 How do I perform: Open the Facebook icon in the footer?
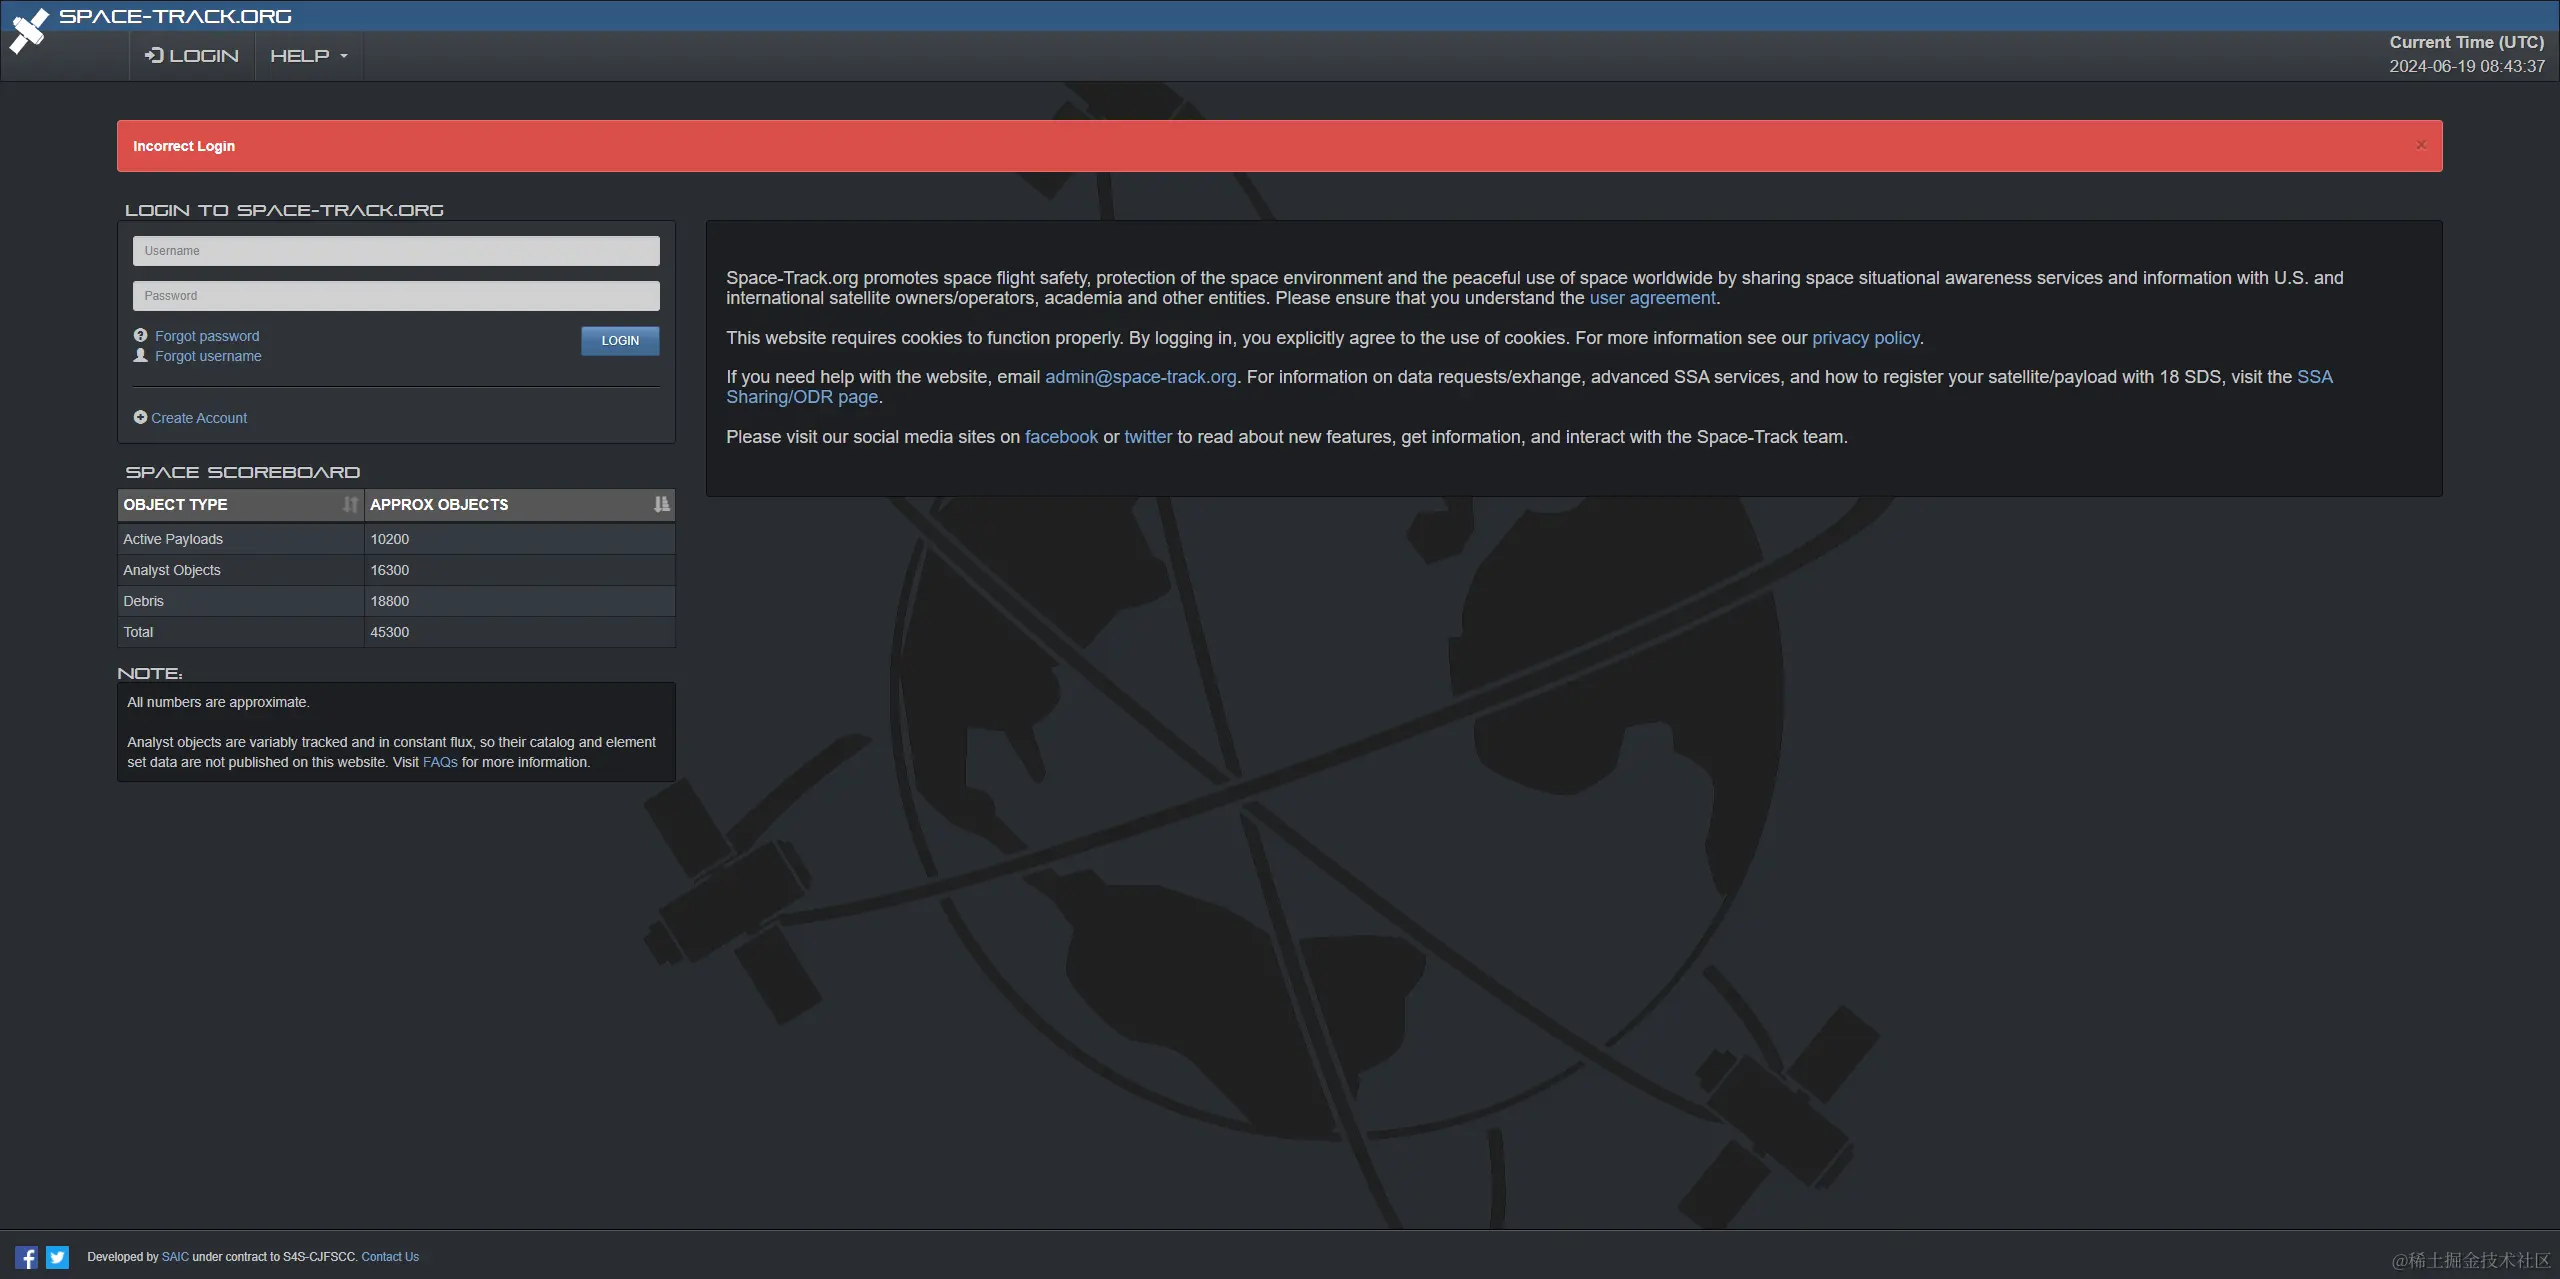(27, 1257)
